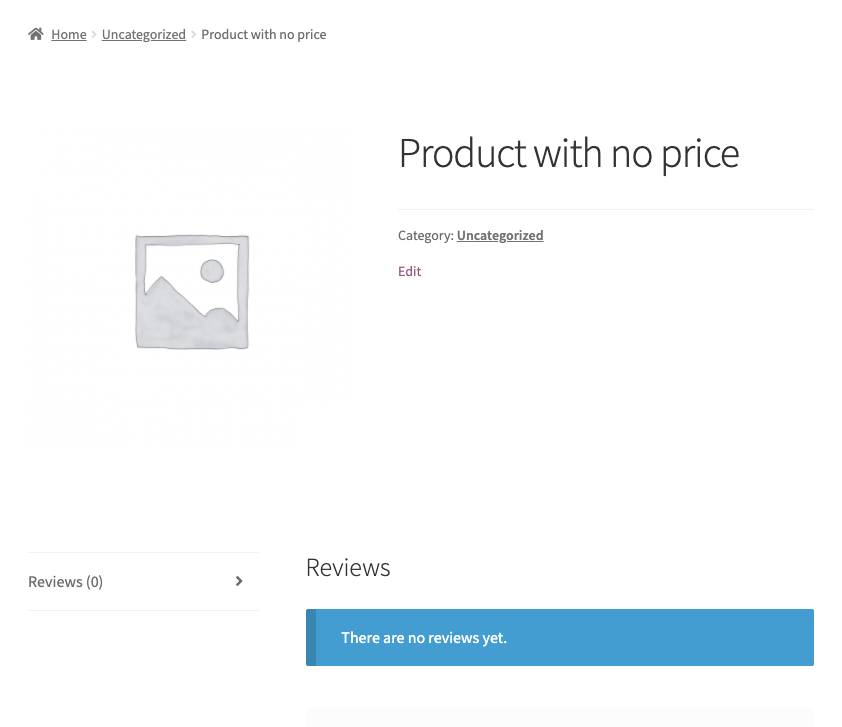Click the Edit link below the category
Screen dimensions: 842x727
point(409,271)
